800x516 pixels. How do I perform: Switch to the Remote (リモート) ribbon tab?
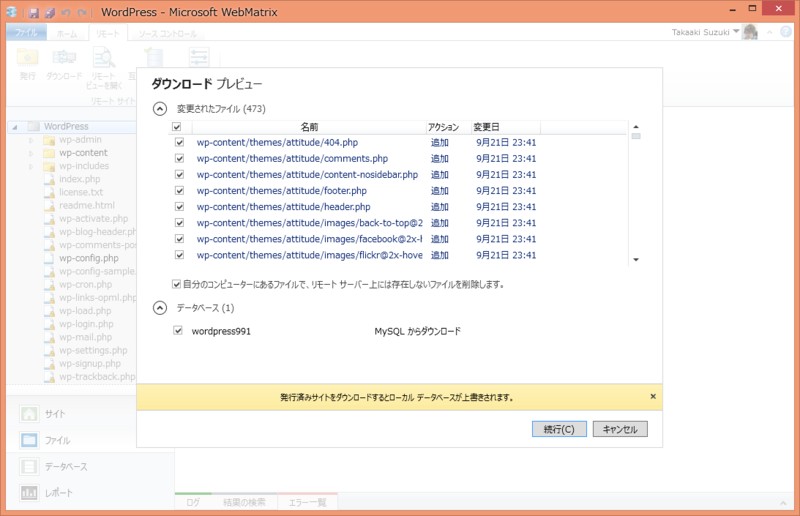pyautogui.click(x=108, y=34)
